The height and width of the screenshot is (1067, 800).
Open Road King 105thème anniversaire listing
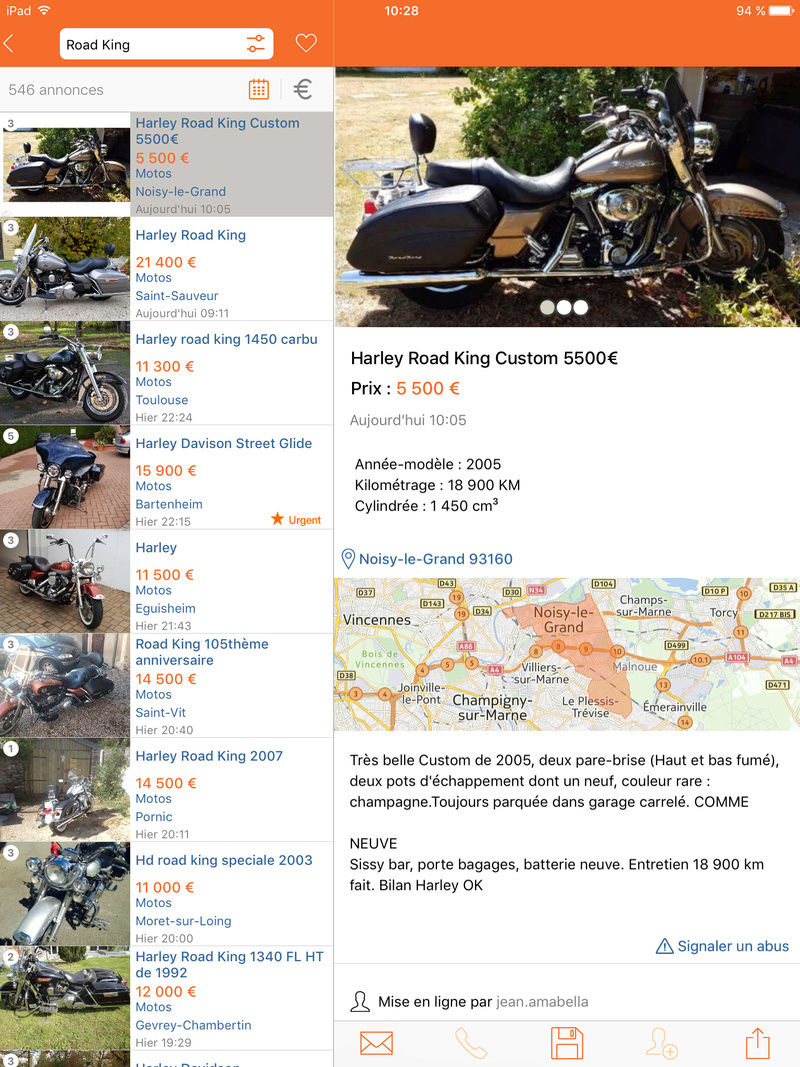[x=167, y=685]
